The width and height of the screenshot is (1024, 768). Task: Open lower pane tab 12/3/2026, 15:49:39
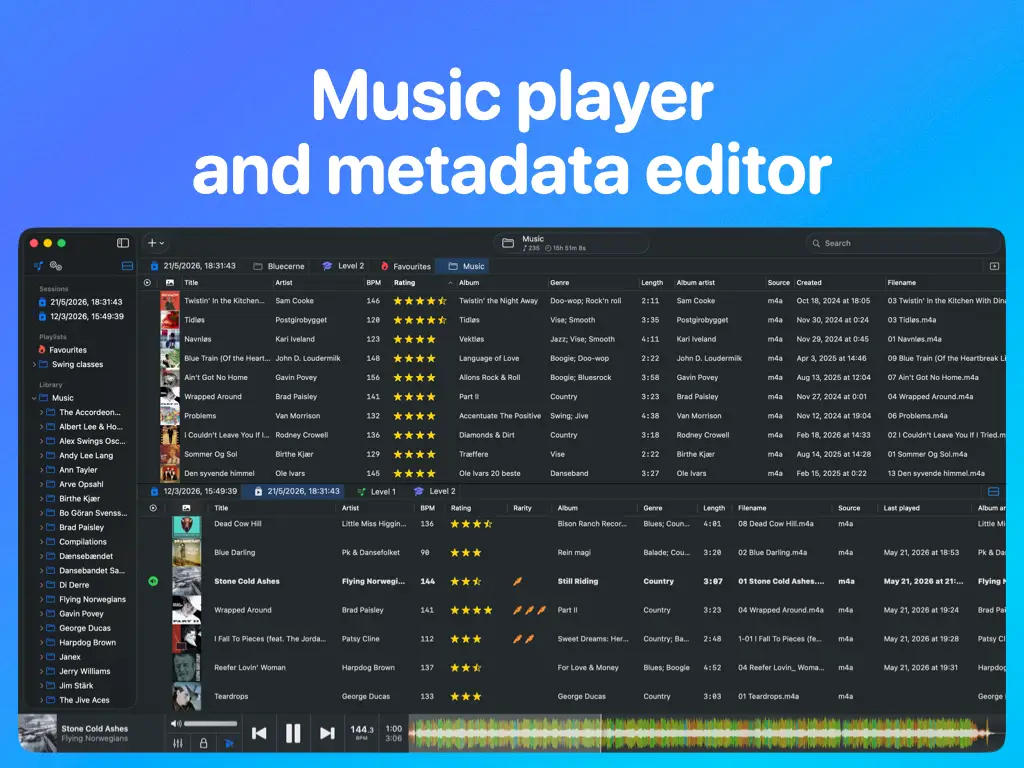[193, 491]
